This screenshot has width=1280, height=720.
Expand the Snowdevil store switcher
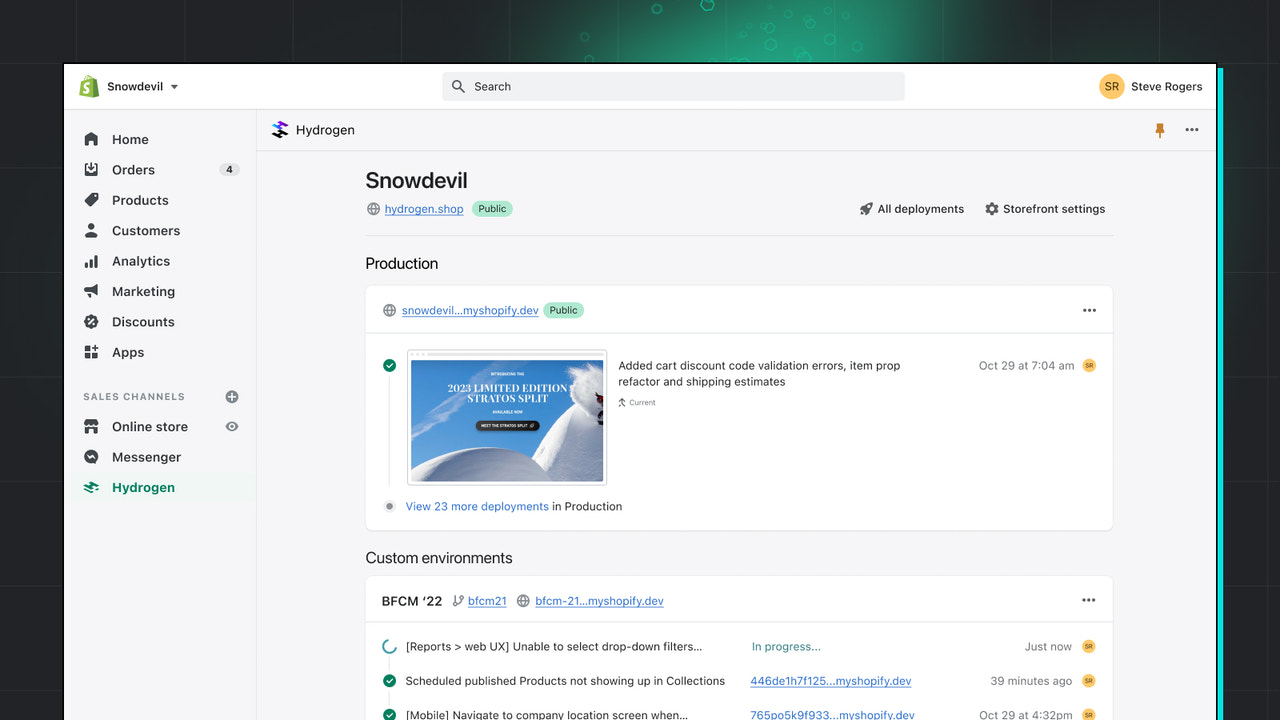click(x=129, y=86)
